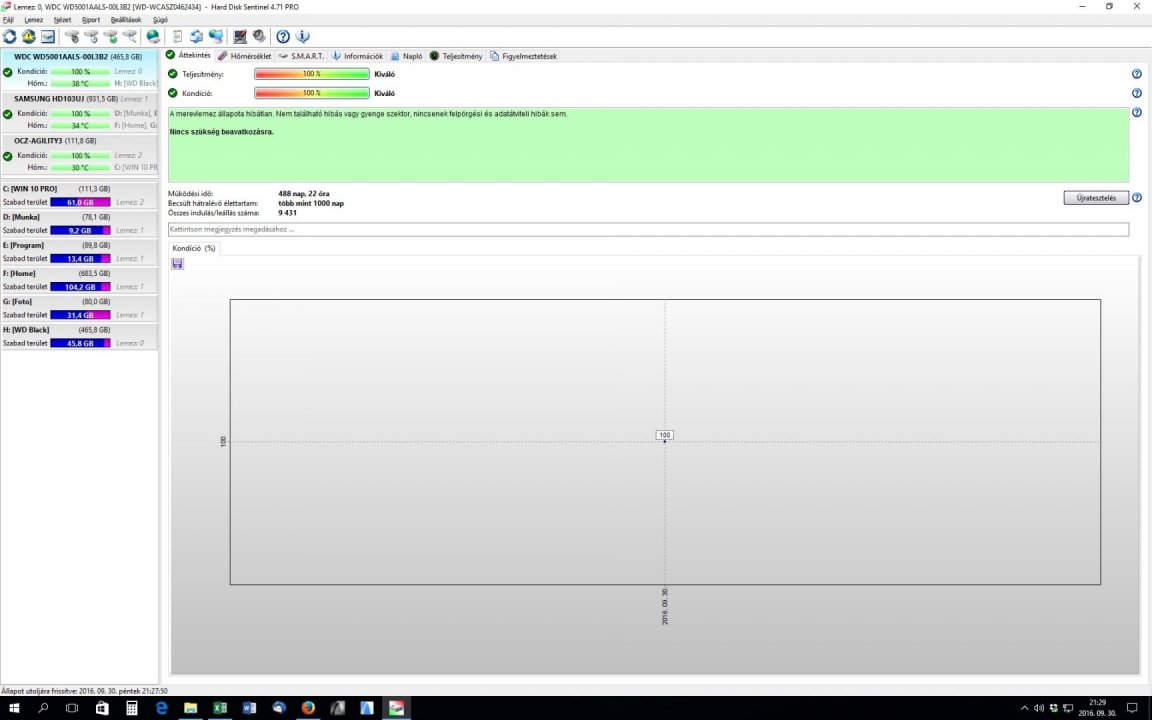Click the purple save icon above the chart
The height and width of the screenshot is (720, 1152).
(x=177, y=264)
